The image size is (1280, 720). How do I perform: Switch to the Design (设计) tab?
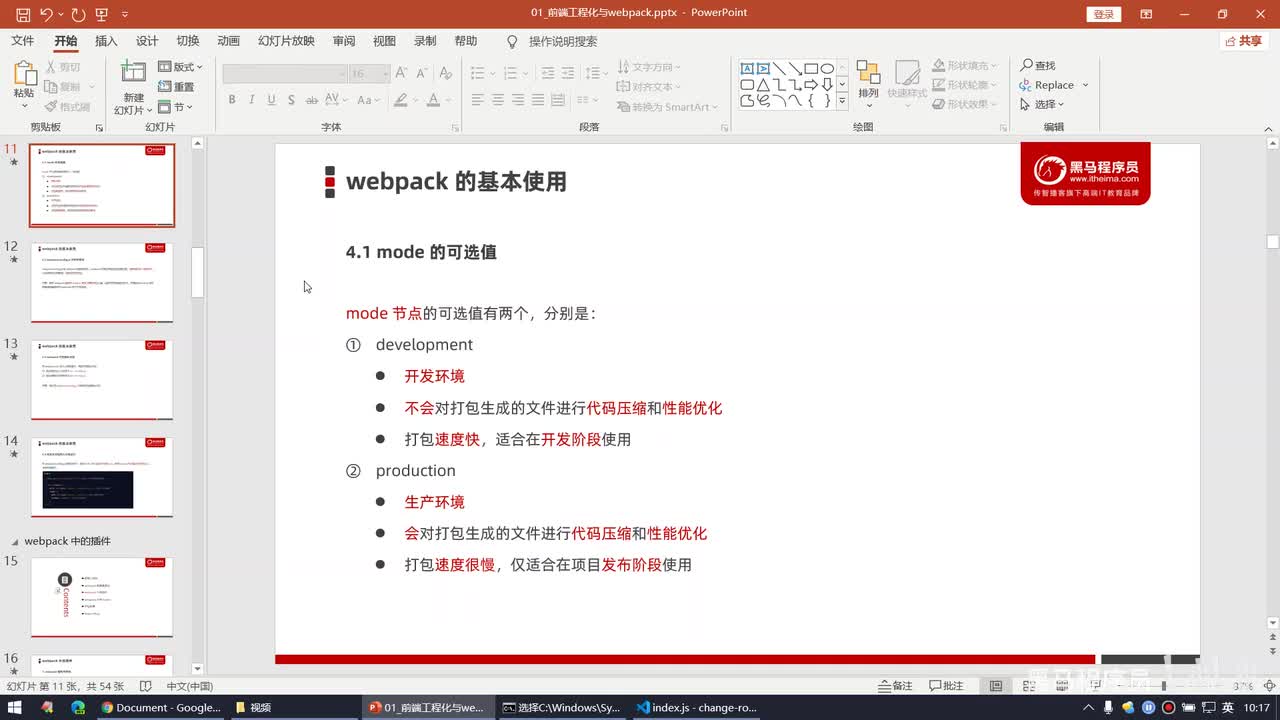[147, 41]
